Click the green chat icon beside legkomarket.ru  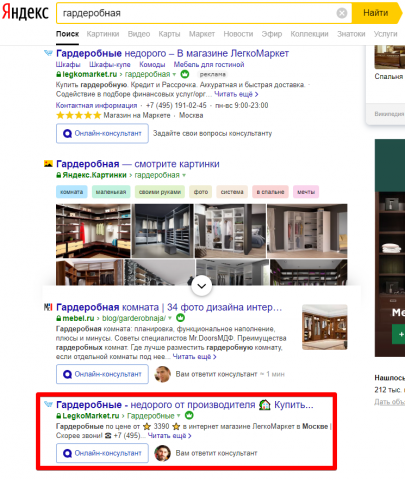tap(185, 74)
